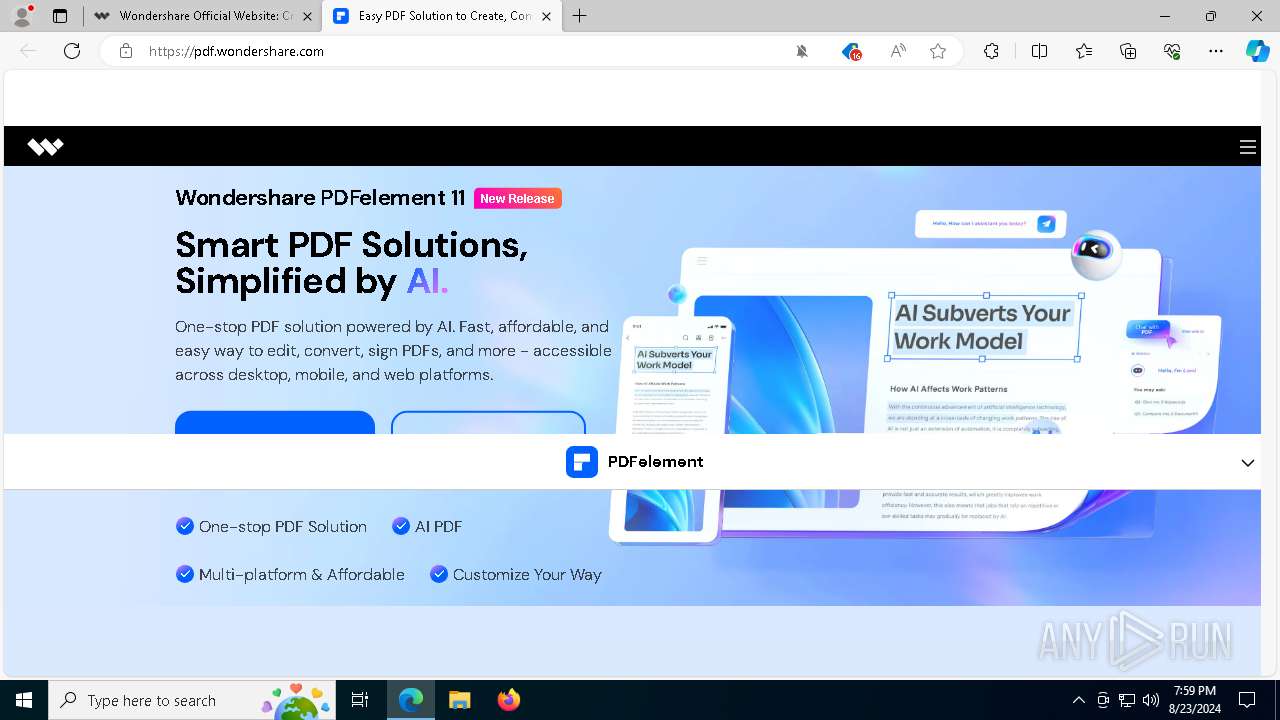1280x720 pixels.
Task: Open the tab actions menu icon
Action: click(60, 16)
